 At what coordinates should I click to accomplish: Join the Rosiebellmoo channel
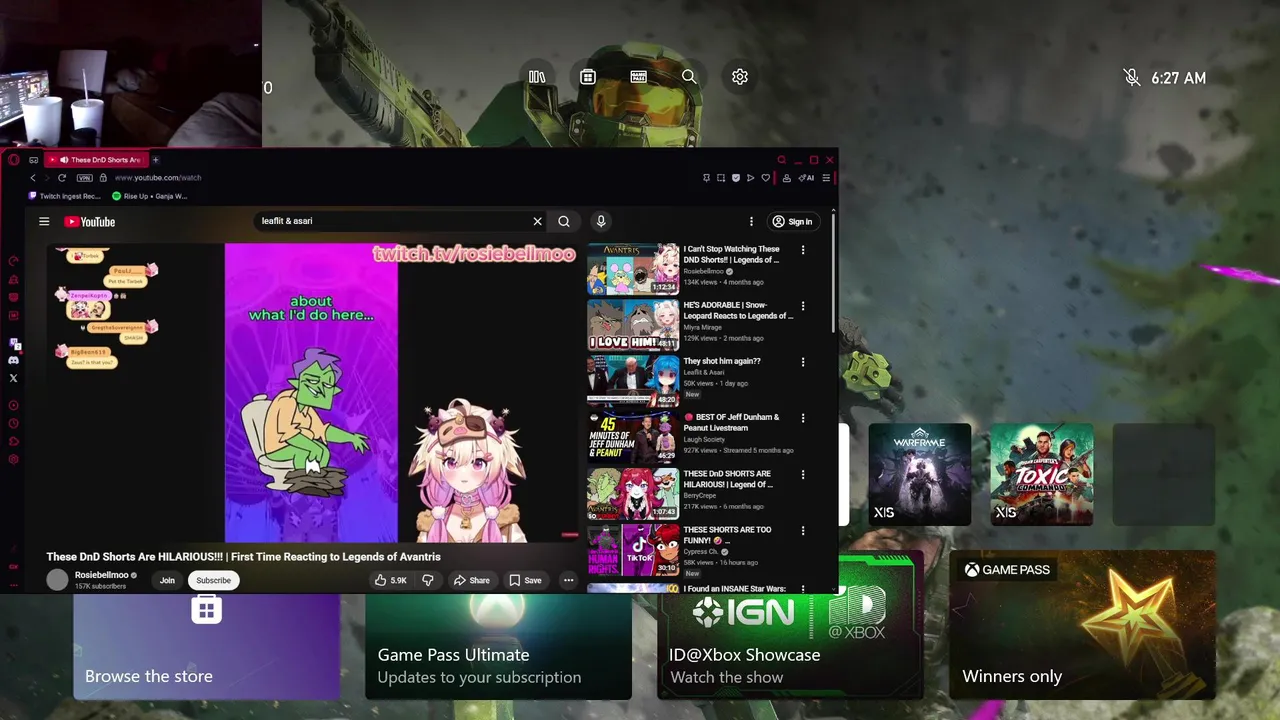click(x=167, y=580)
